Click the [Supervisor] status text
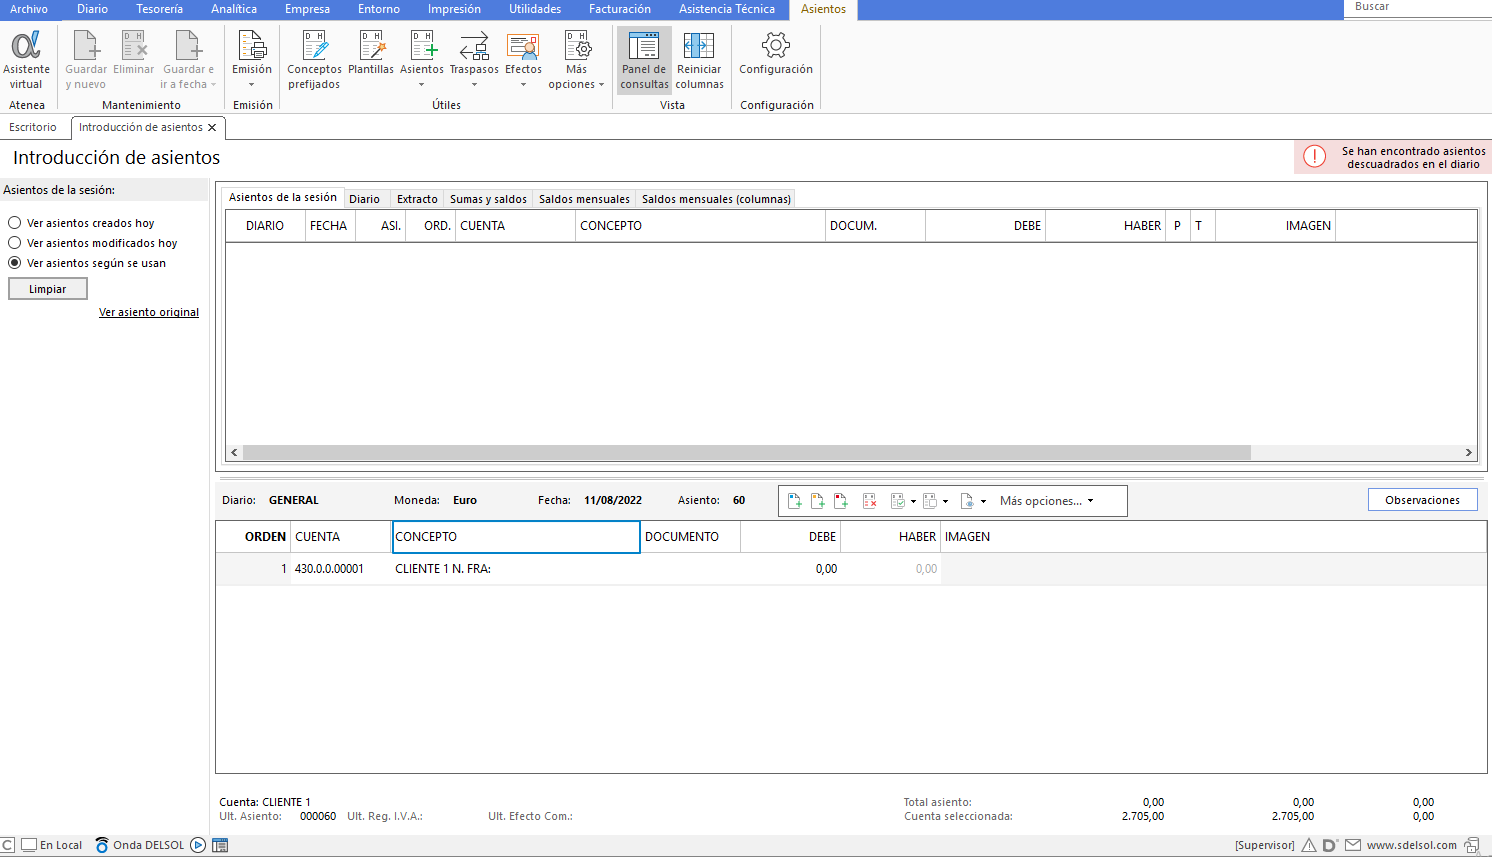The height and width of the screenshot is (857, 1492). 1264,845
